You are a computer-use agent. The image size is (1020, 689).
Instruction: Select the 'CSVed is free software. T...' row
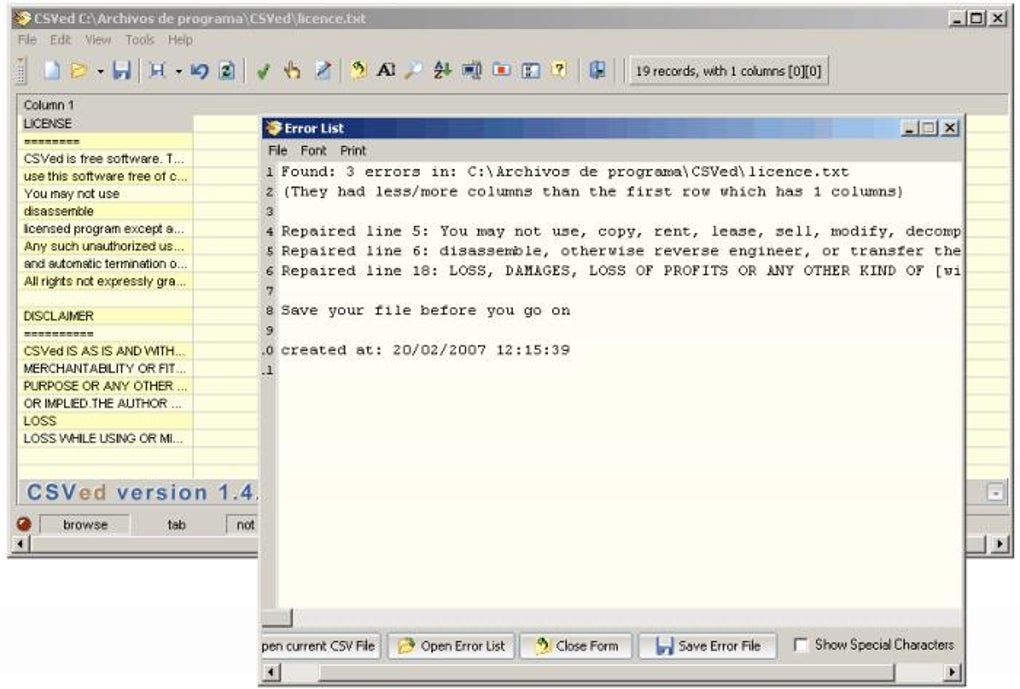point(105,159)
